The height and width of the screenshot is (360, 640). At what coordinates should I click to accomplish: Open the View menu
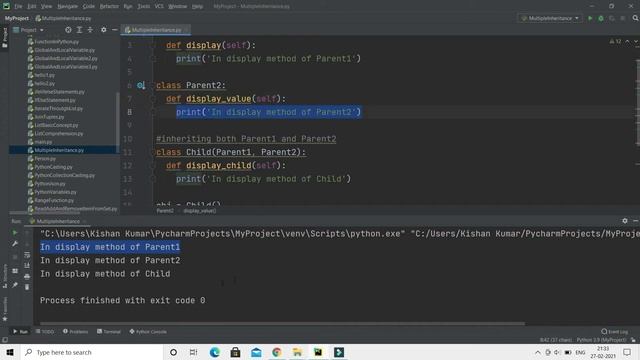coord(47,6)
